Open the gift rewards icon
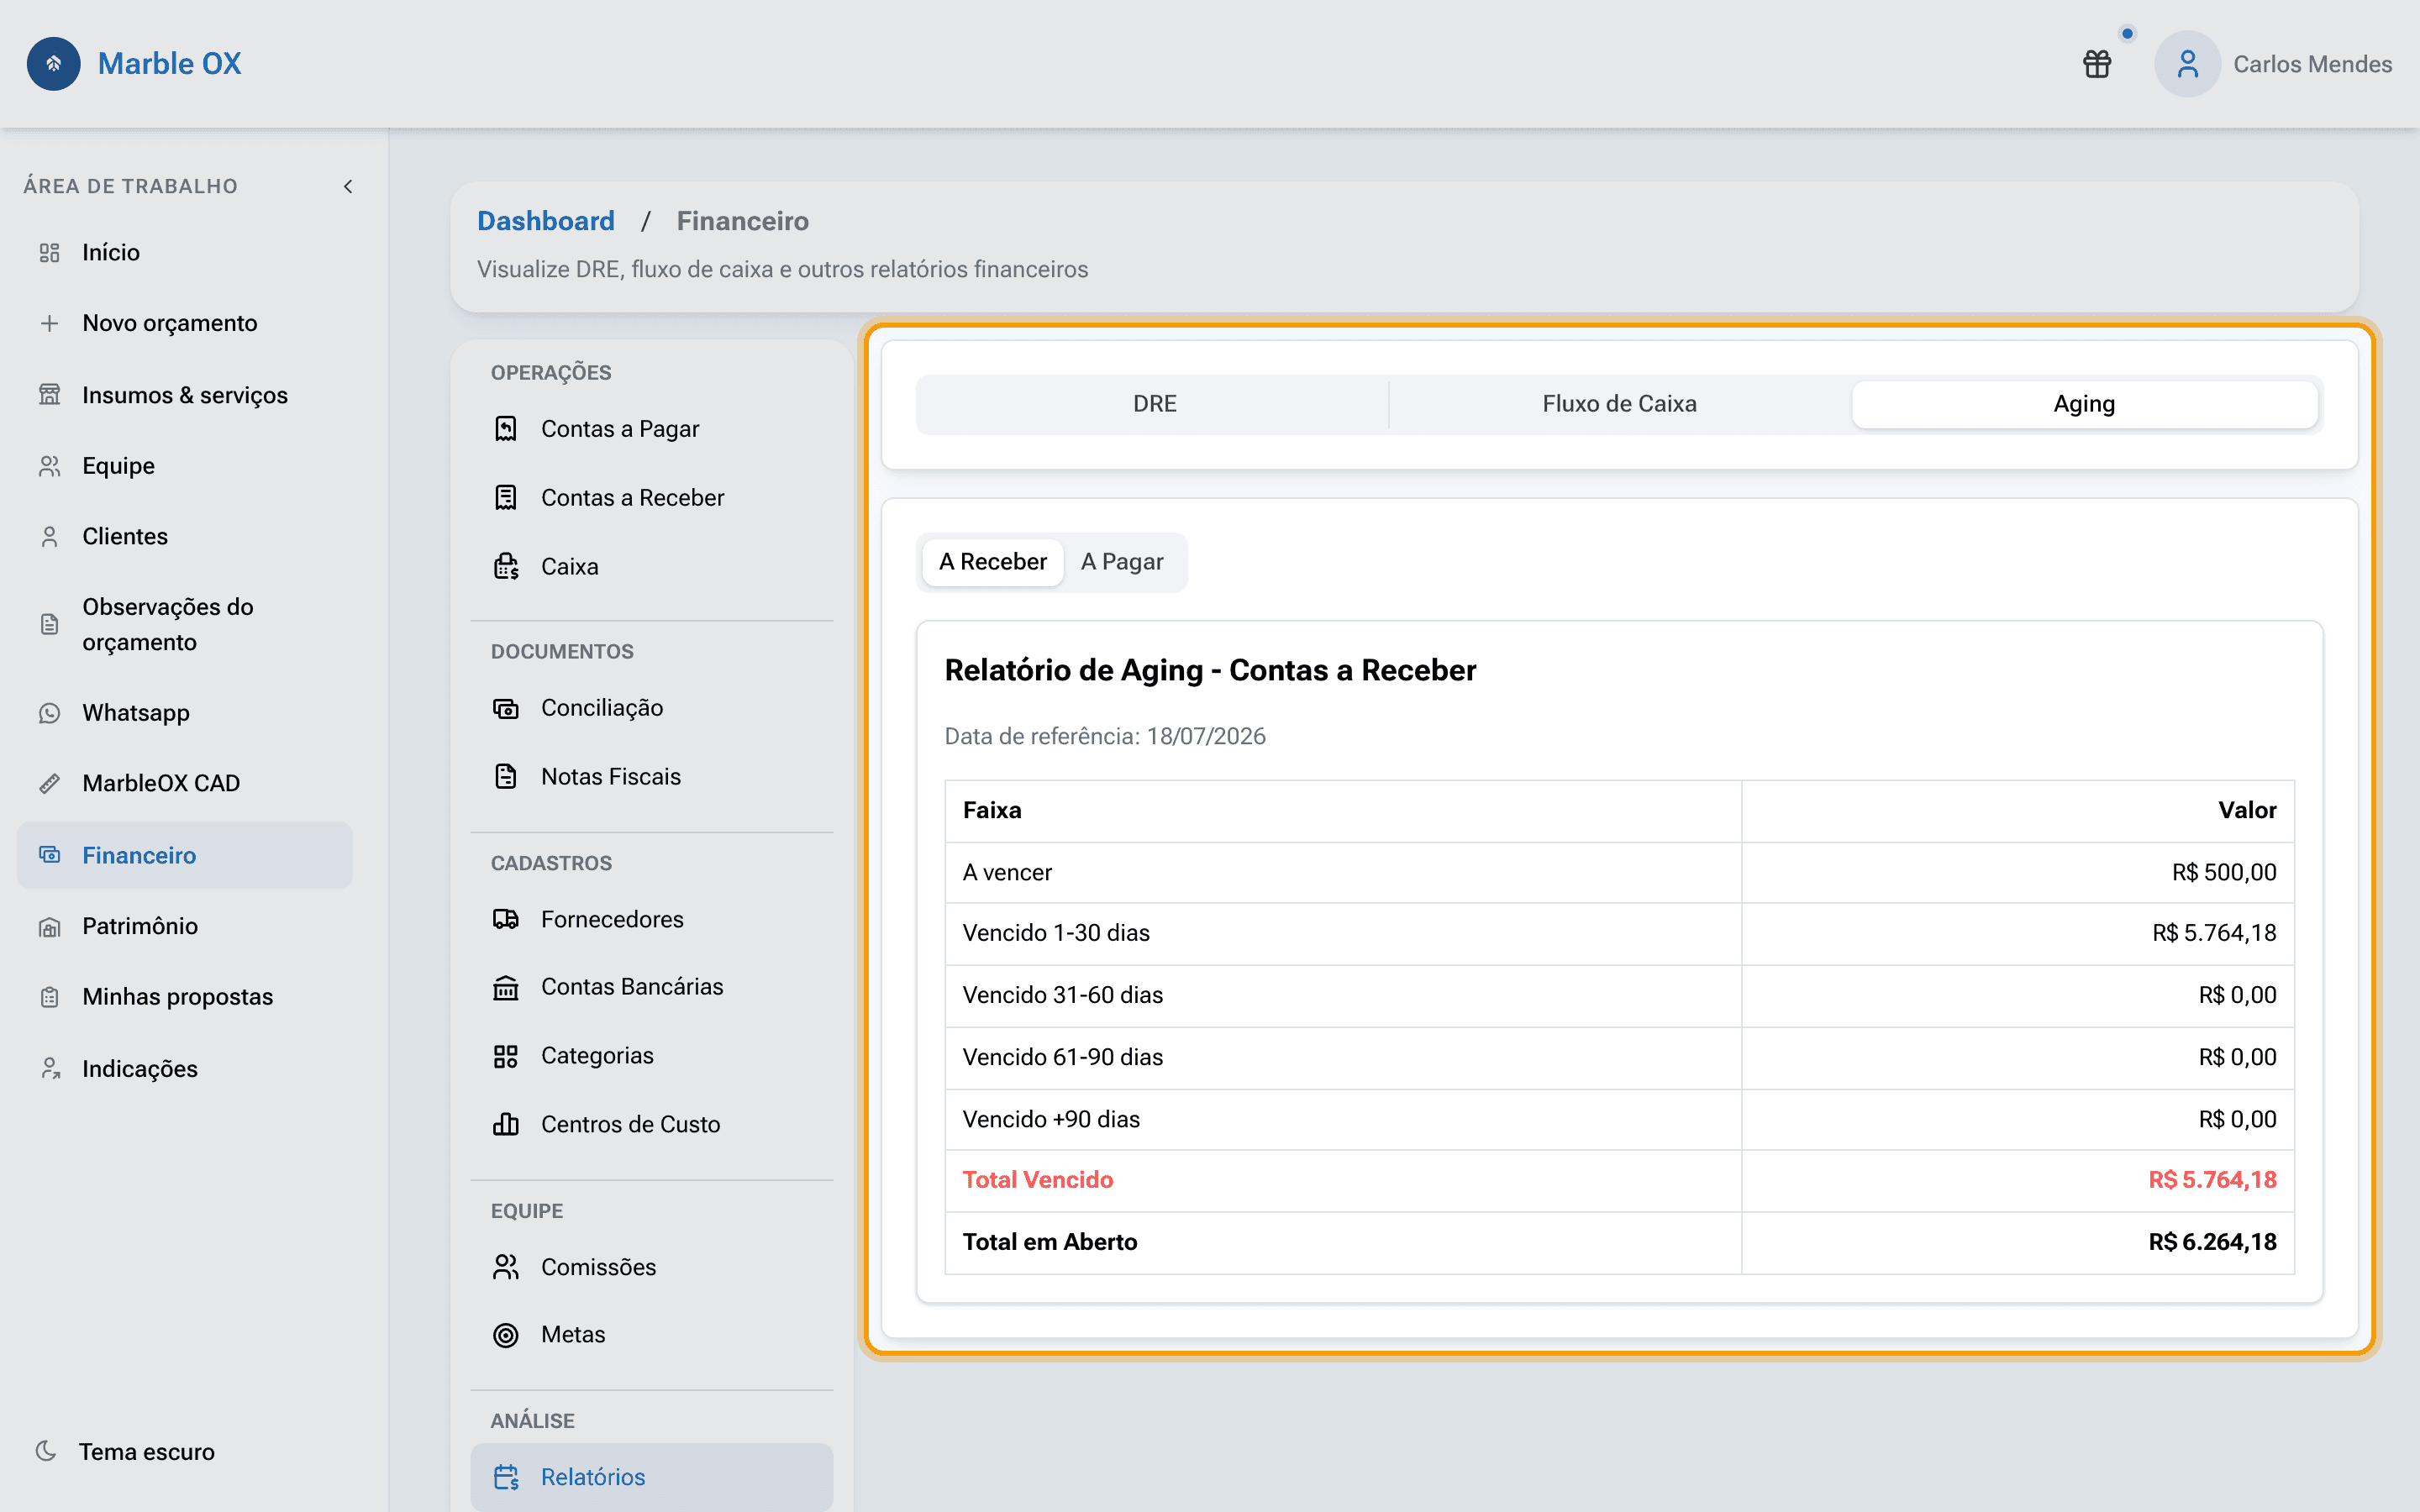This screenshot has width=2420, height=1512. point(2097,64)
